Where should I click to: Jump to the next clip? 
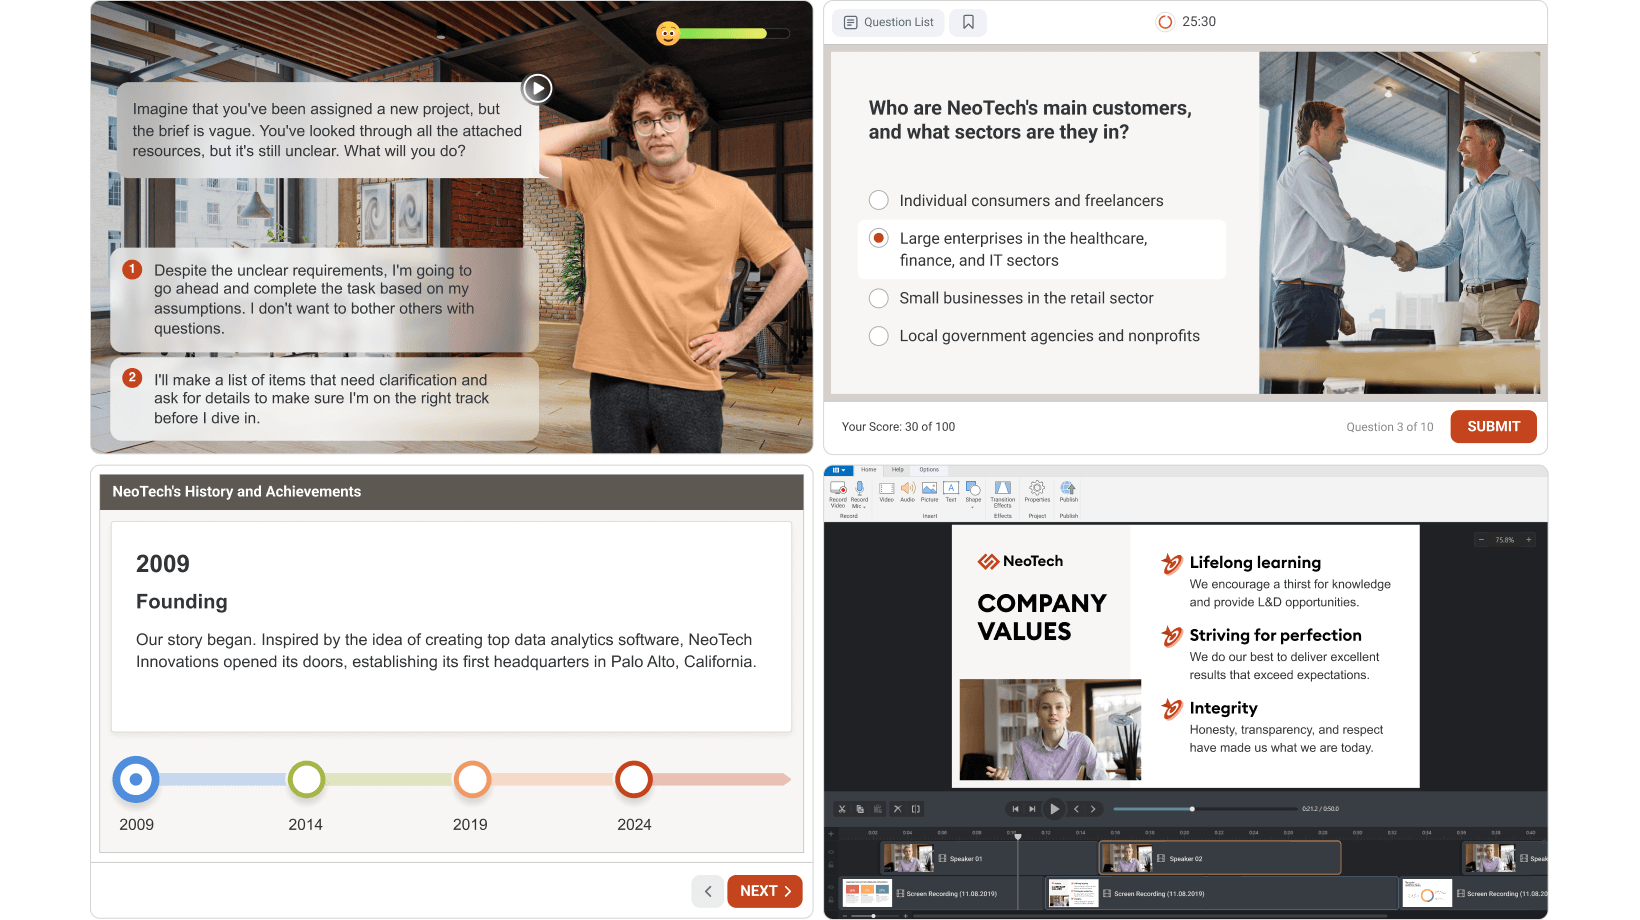tap(1032, 809)
